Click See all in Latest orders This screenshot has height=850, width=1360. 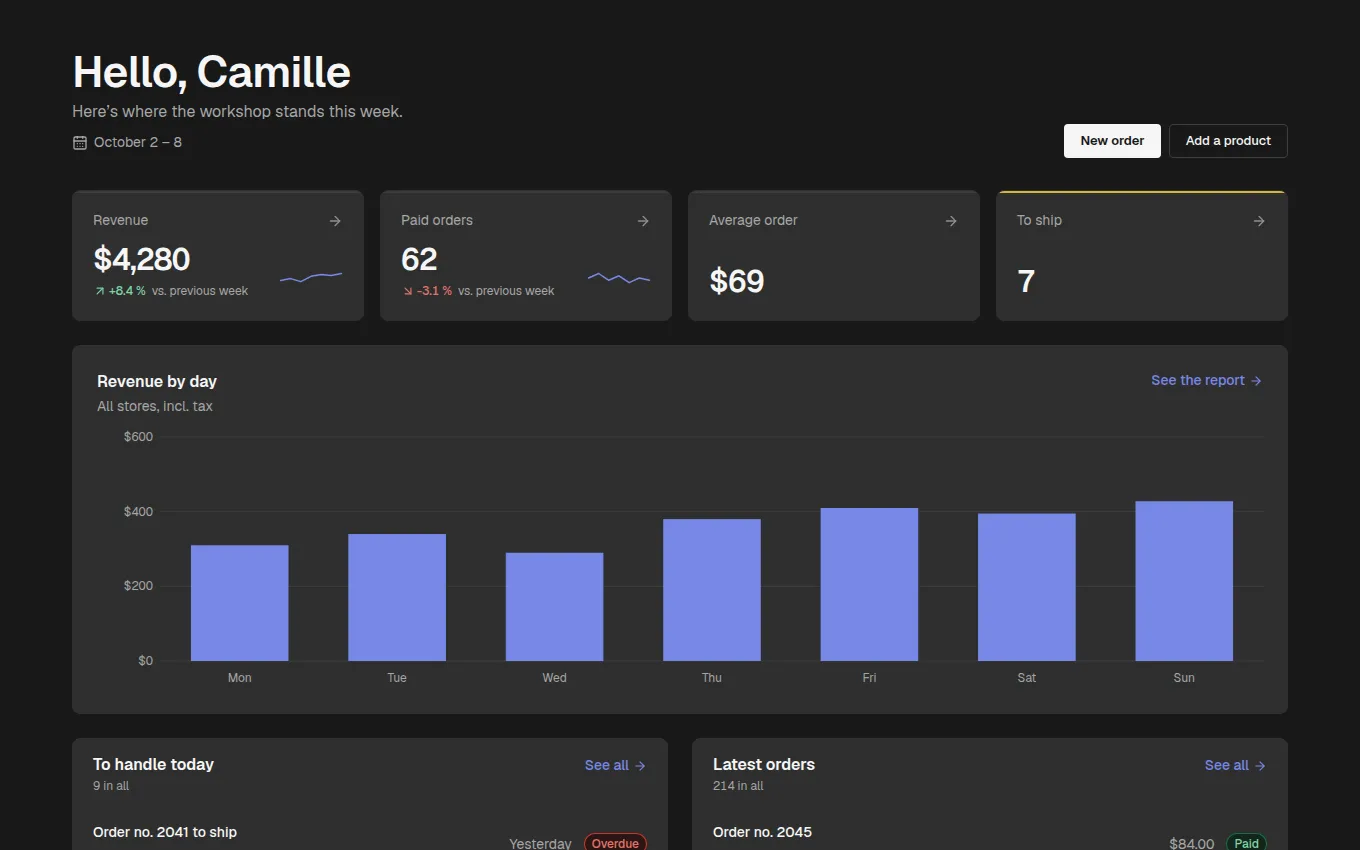pyautogui.click(x=1236, y=765)
